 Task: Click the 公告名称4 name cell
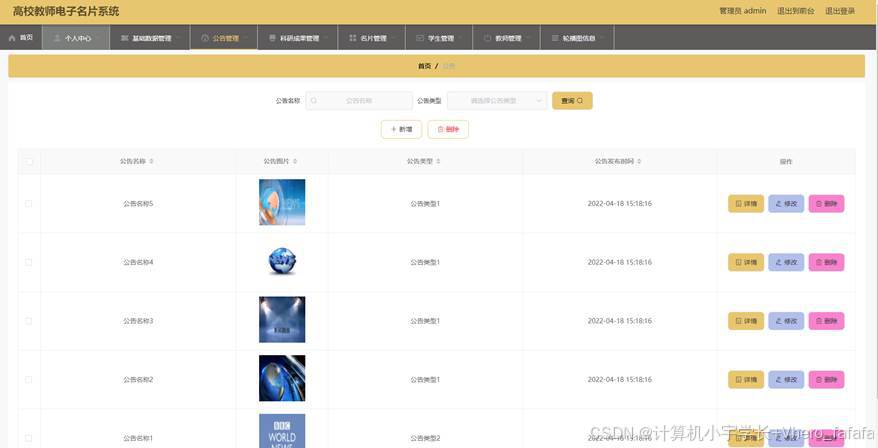(138, 262)
